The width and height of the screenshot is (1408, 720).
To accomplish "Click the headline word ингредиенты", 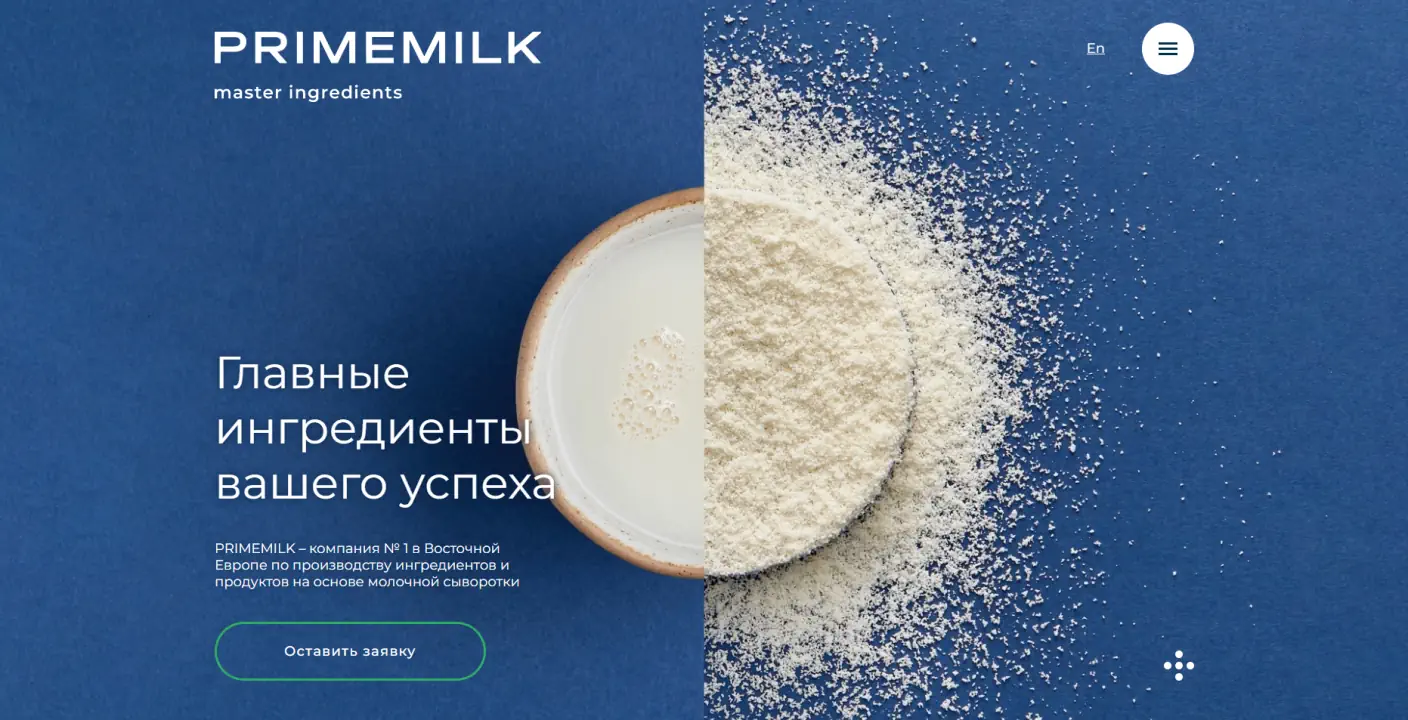I will coord(373,430).
